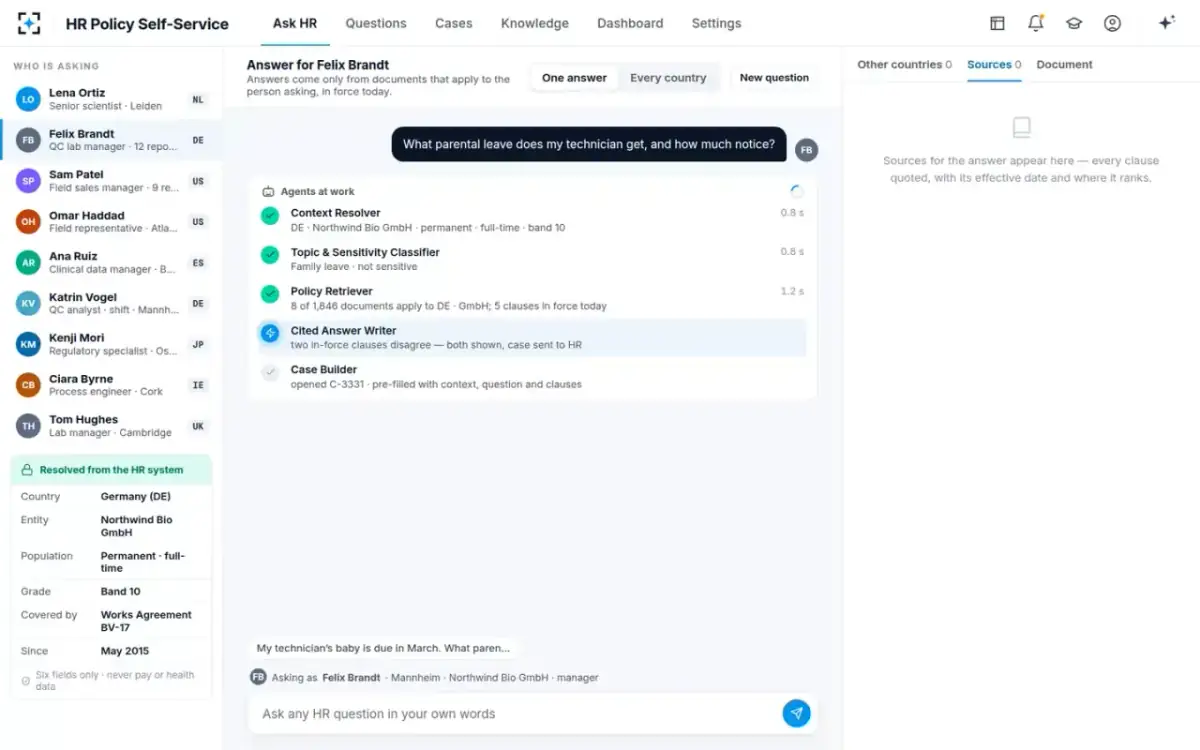This screenshot has width=1200, height=750.
Task: Click the IE country badge for Ciara Byrne
Action: 198,386
